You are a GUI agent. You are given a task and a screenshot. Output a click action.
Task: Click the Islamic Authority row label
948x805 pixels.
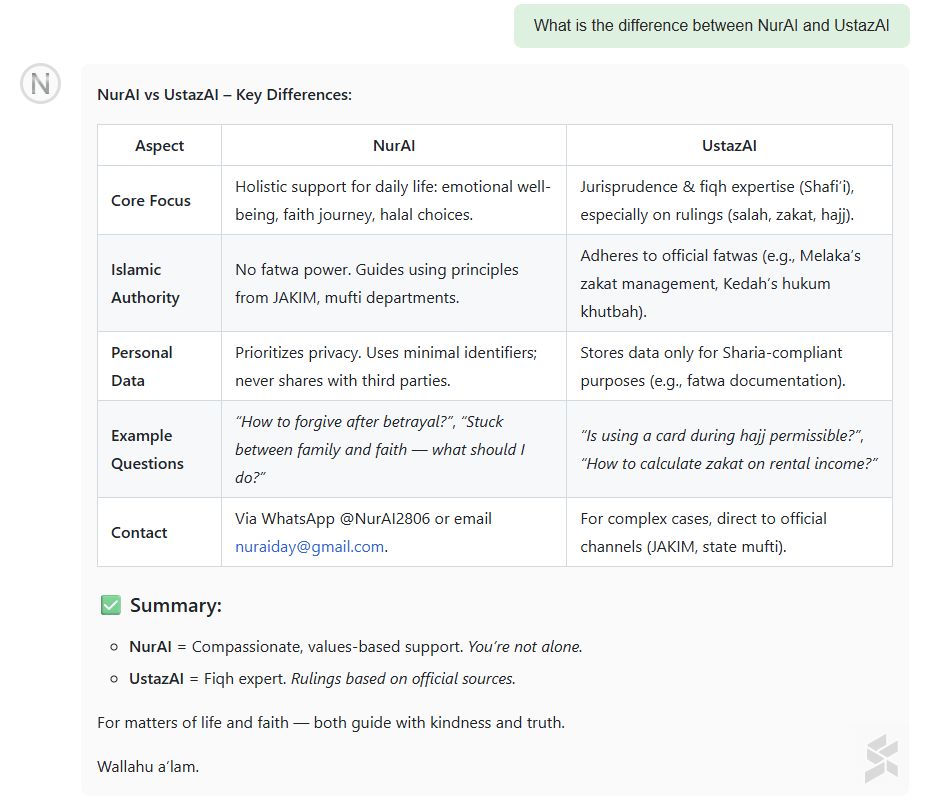(145, 283)
